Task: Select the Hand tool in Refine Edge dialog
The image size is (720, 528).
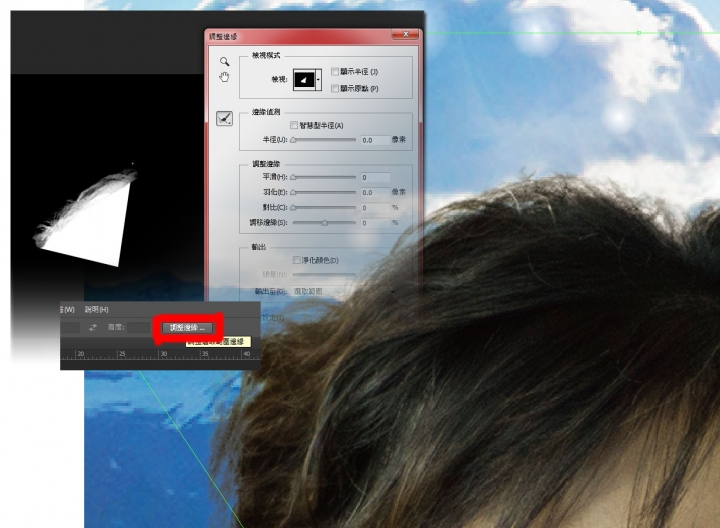Action: coord(224,77)
